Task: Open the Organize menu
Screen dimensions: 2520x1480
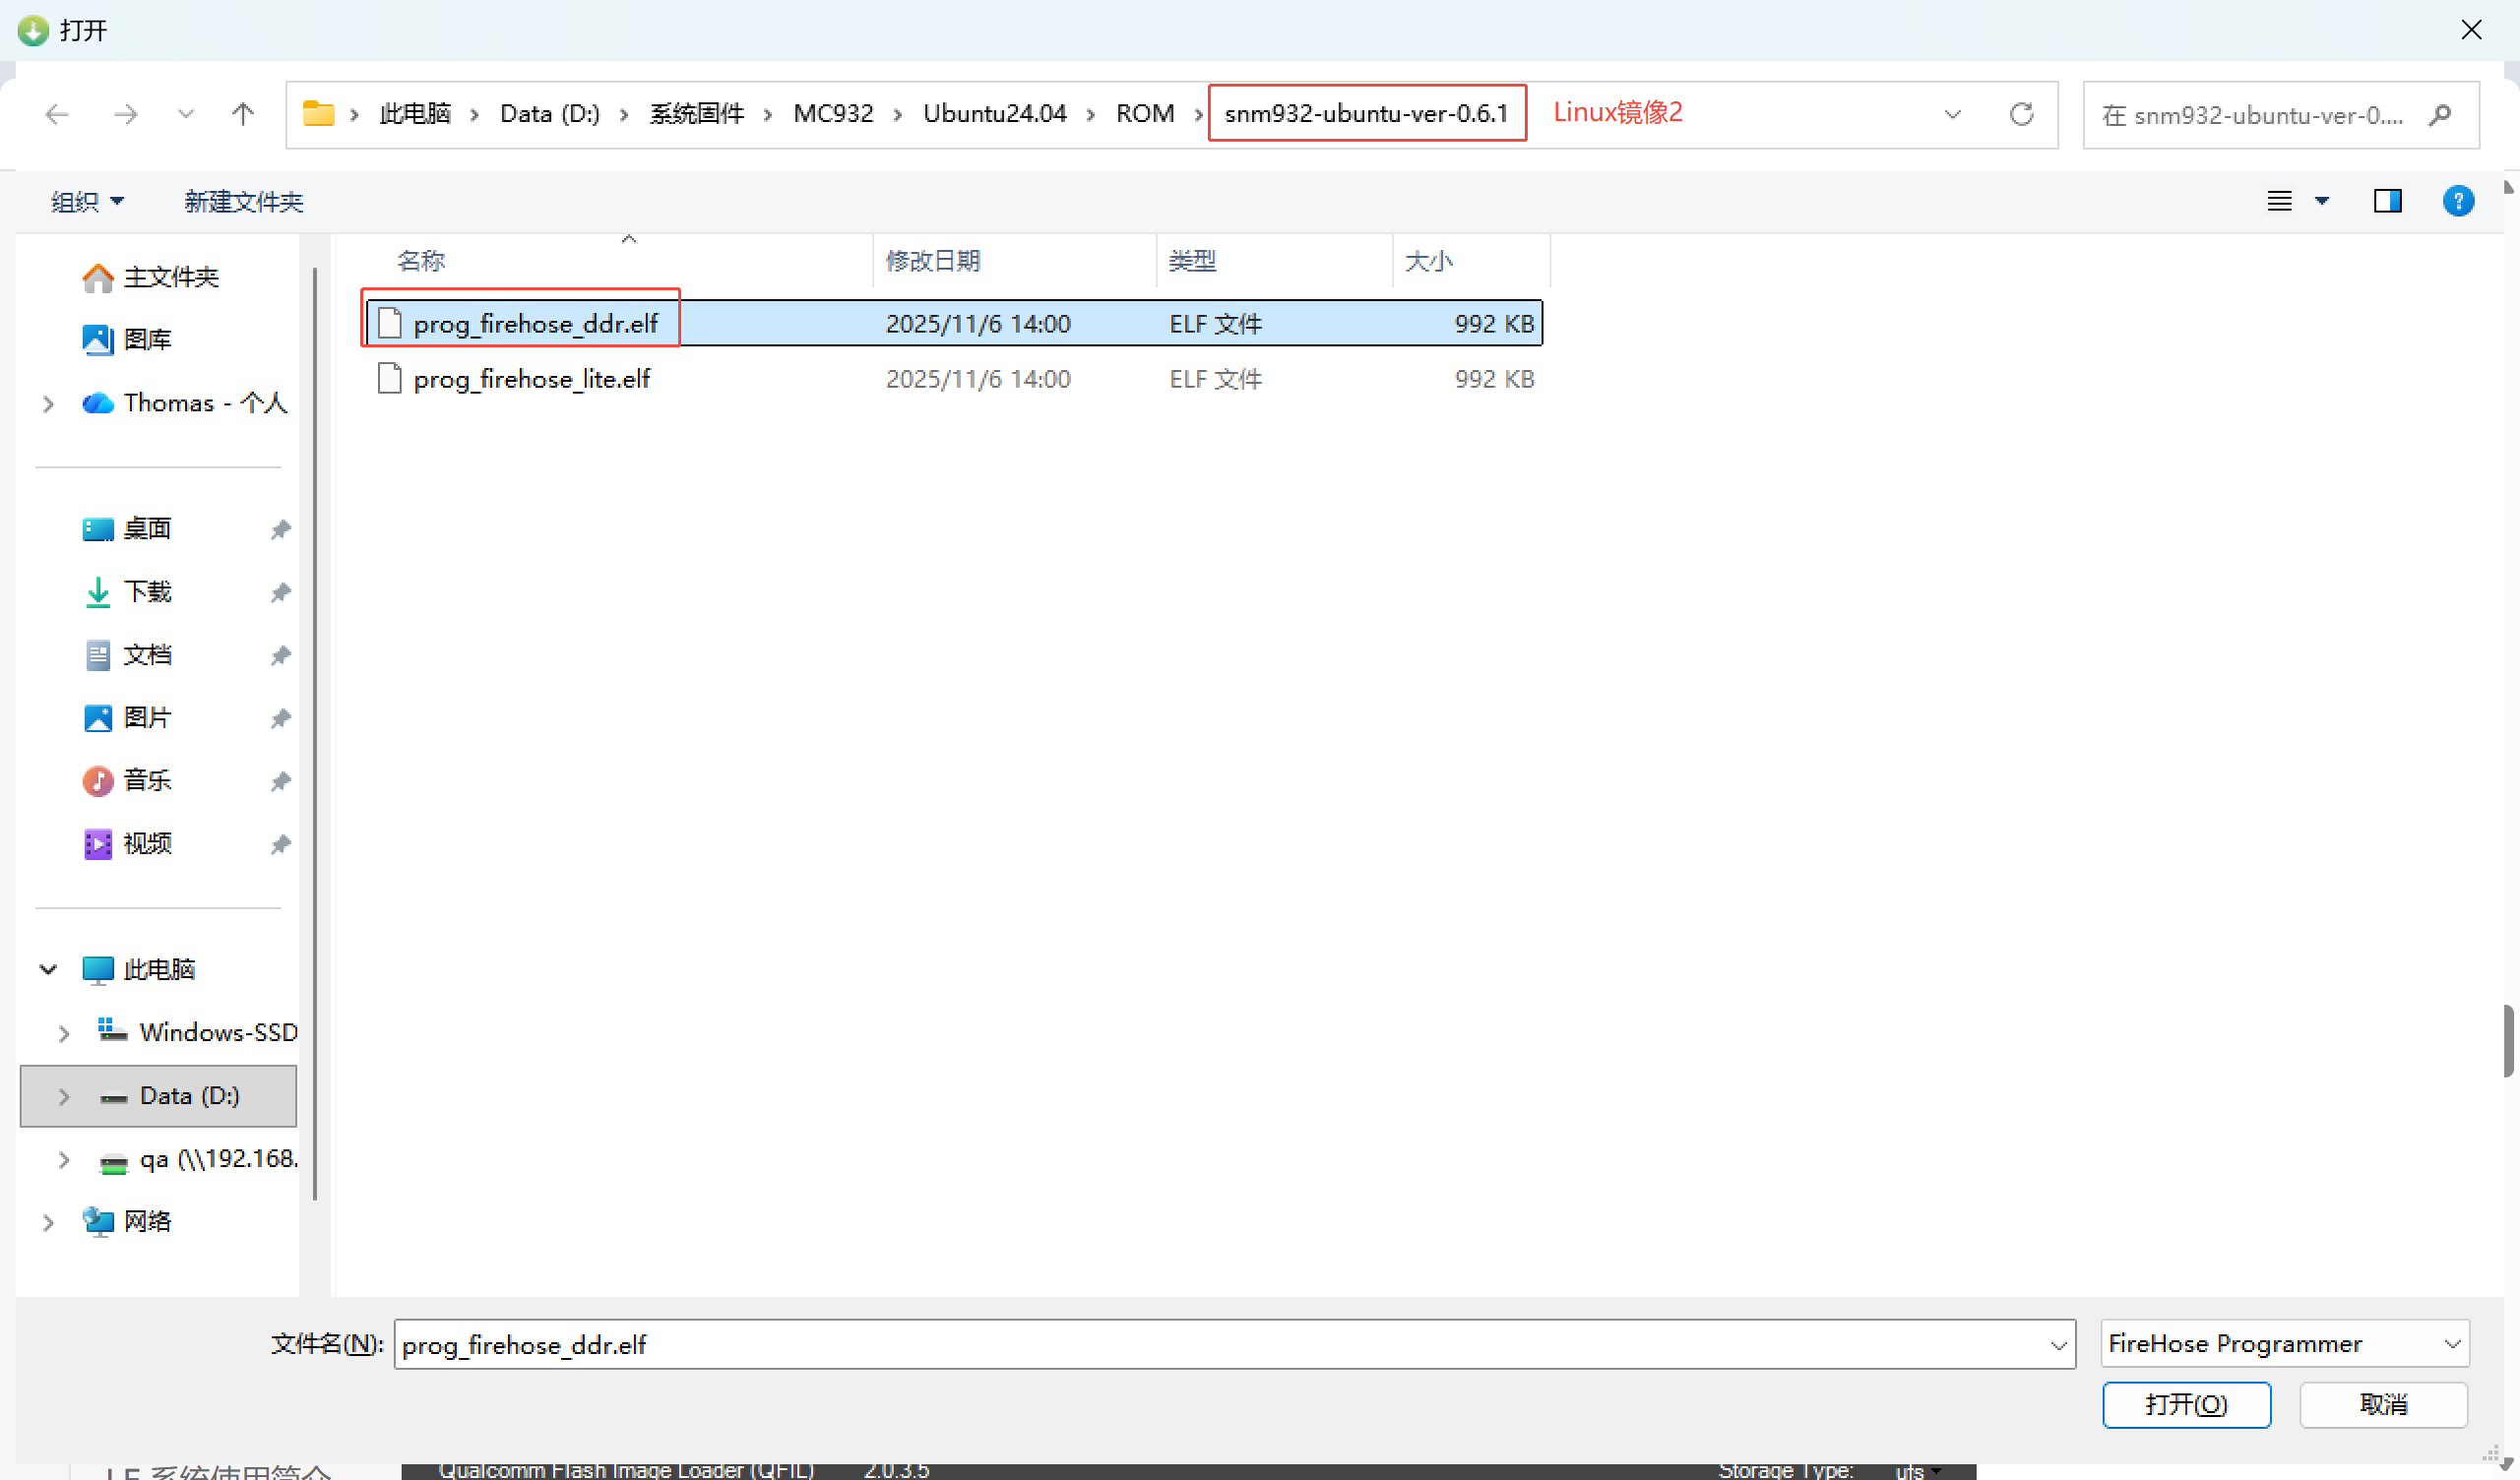Action: click(x=87, y=202)
